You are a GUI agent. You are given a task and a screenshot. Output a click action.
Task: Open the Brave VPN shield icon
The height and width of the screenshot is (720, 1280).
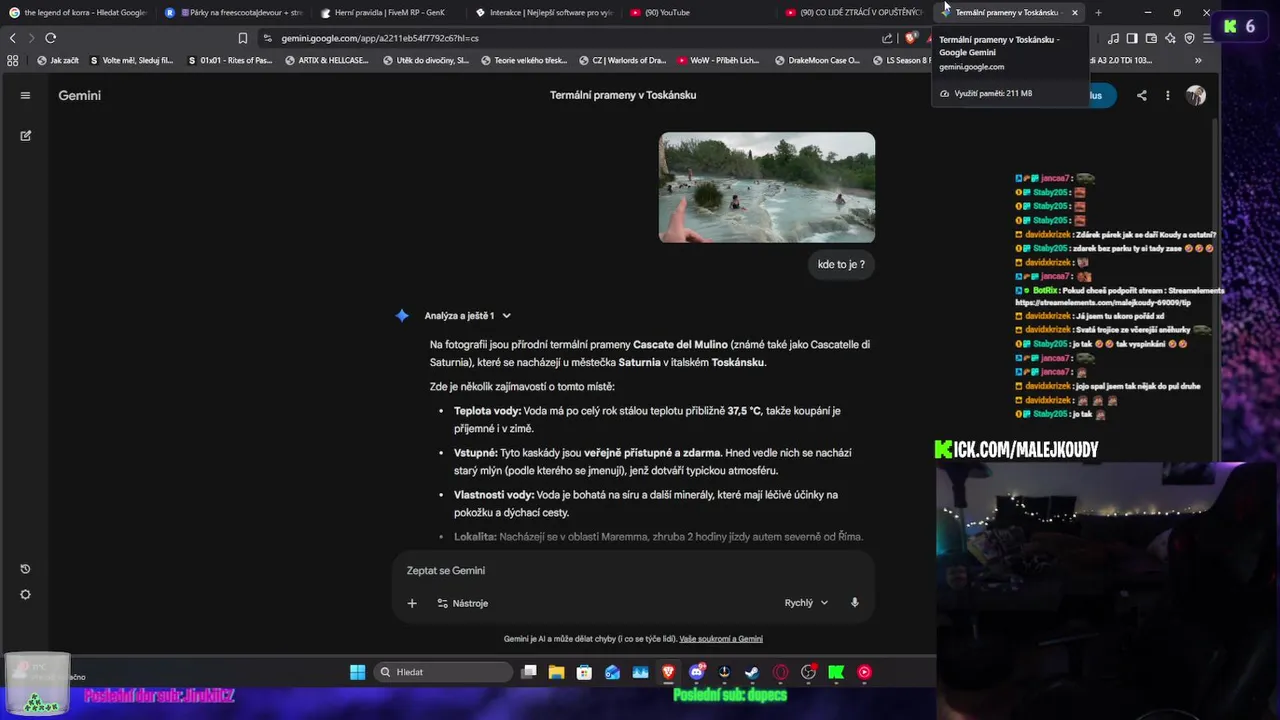click(1189, 38)
